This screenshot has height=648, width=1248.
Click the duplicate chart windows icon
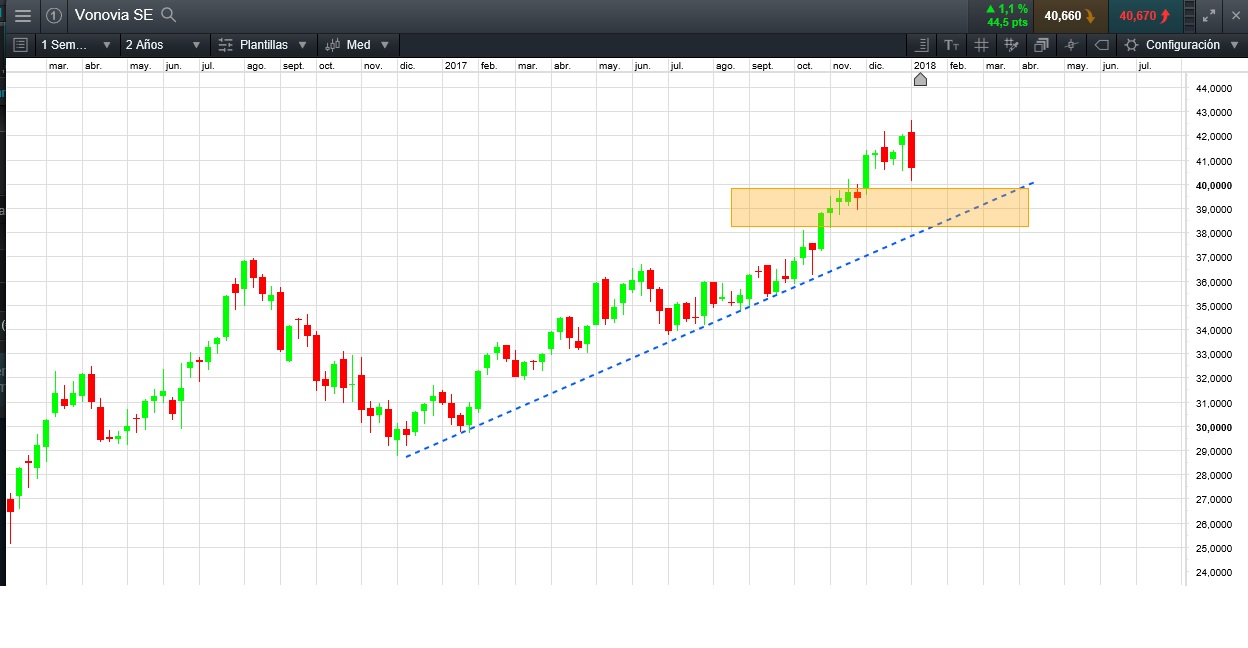pos(1041,45)
